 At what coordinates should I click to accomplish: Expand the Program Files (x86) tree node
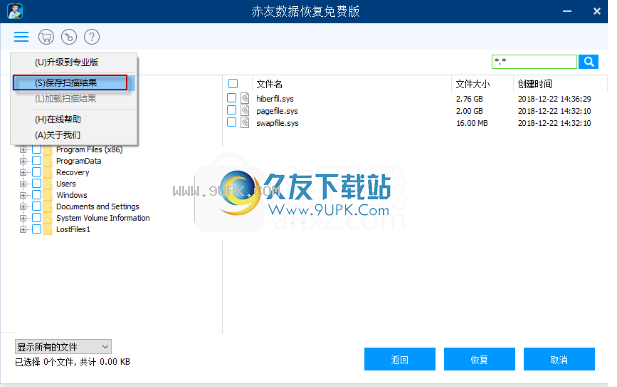tap(23, 150)
